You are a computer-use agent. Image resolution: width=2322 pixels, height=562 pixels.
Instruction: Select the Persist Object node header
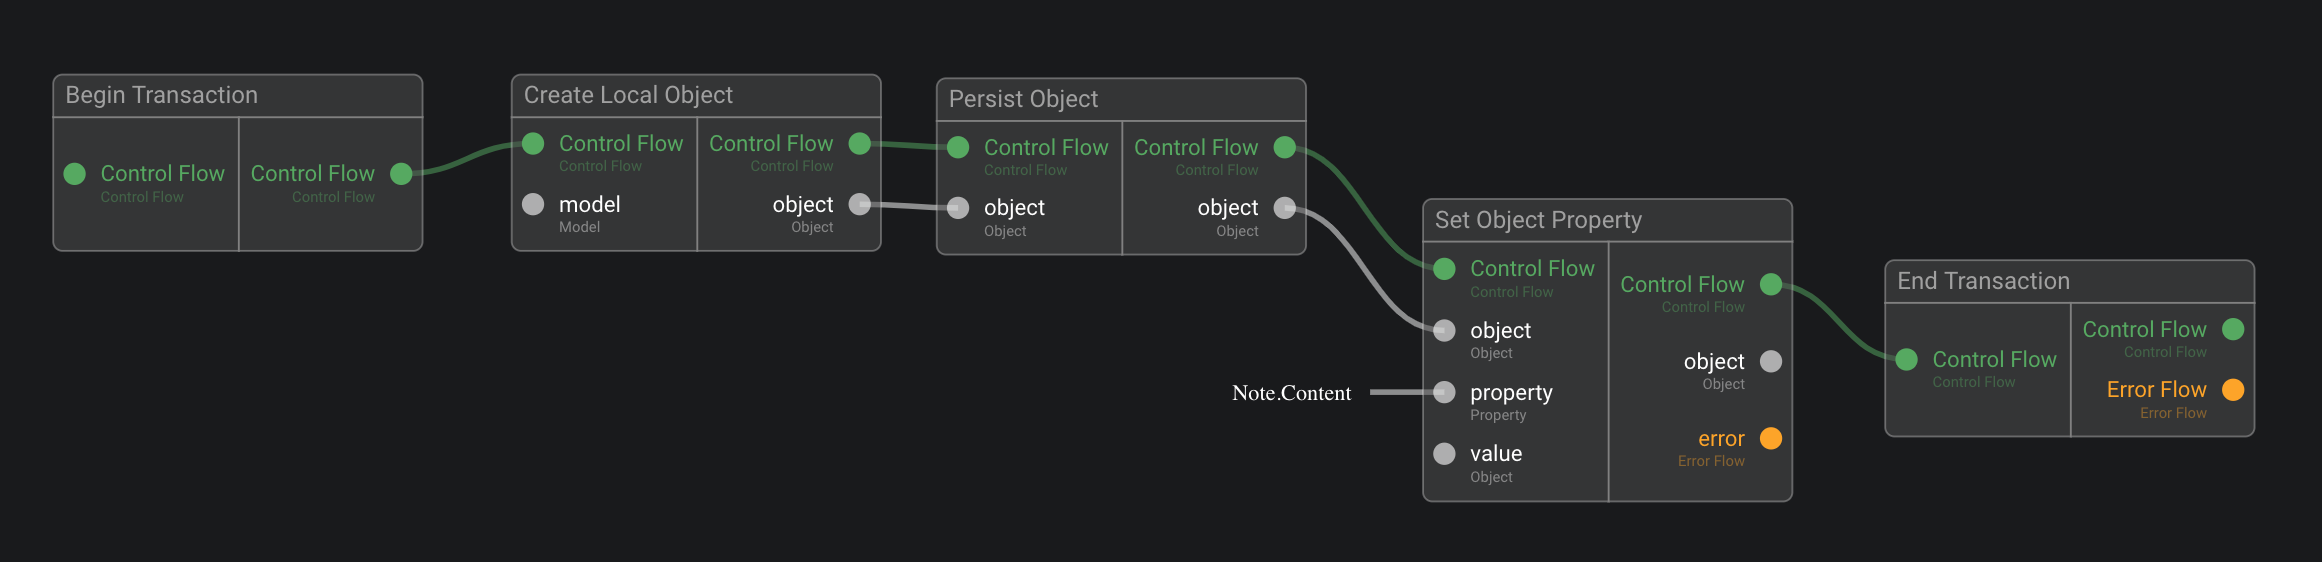(1023, 100)
